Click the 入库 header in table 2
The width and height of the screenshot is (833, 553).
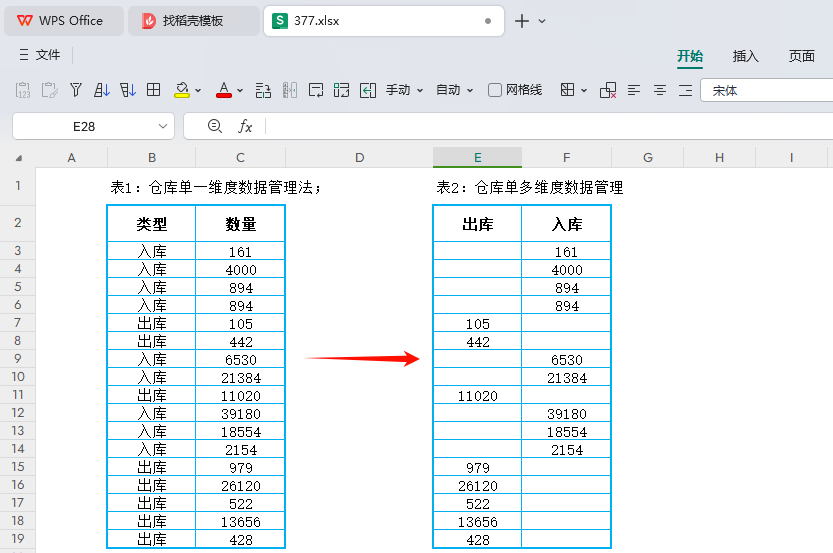[x=567, y=224]
